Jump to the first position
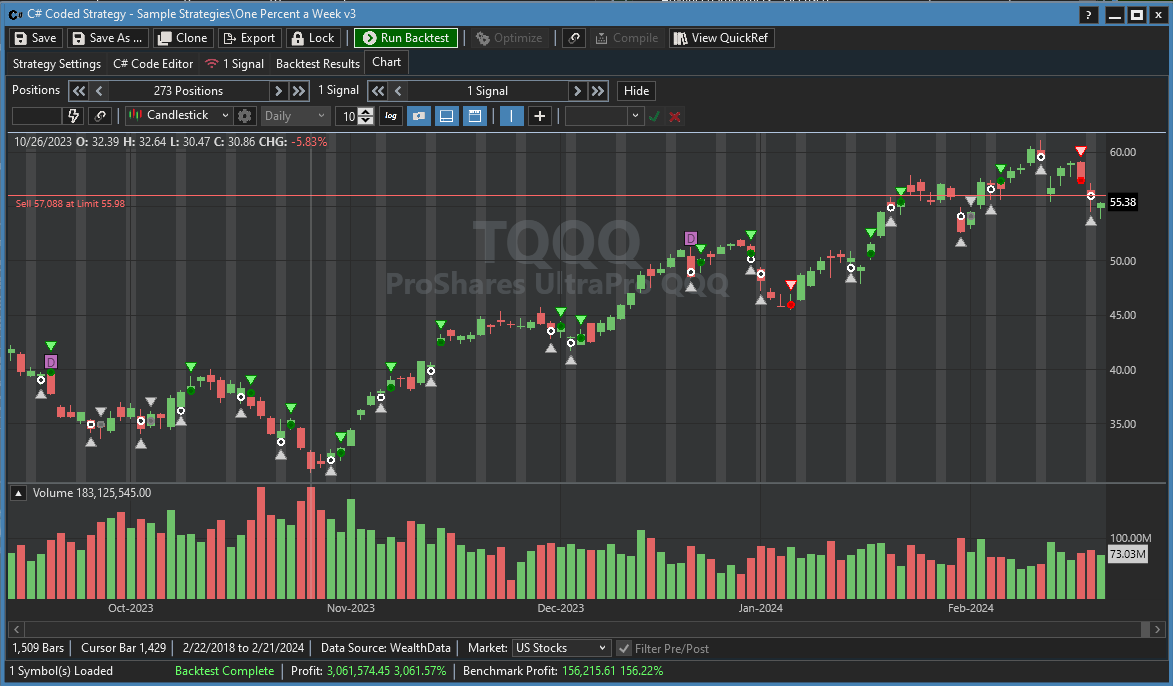This screenshot has width=1173, height=686. point(79,91)
